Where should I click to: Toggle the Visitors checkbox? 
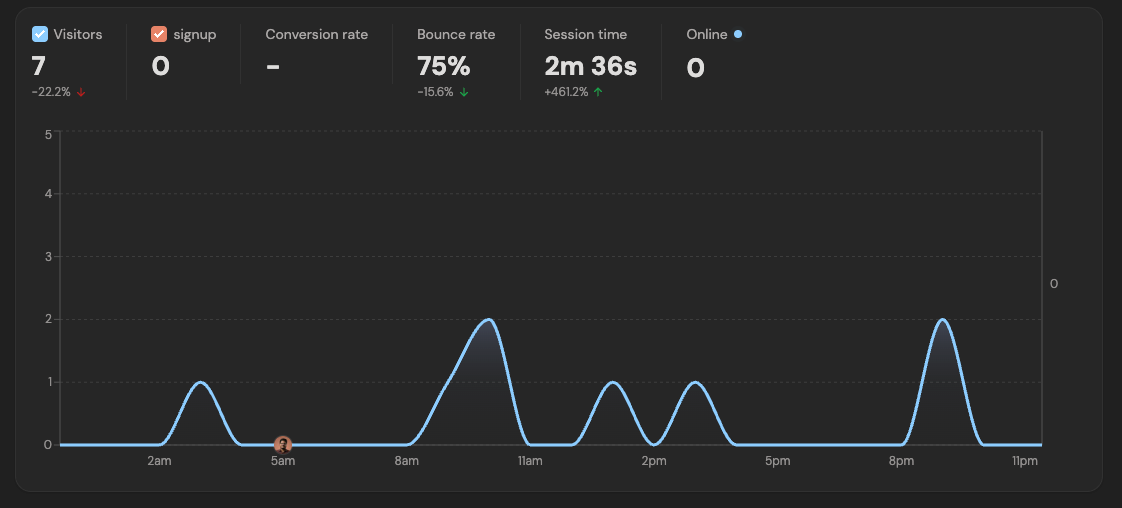coord(40,34)
